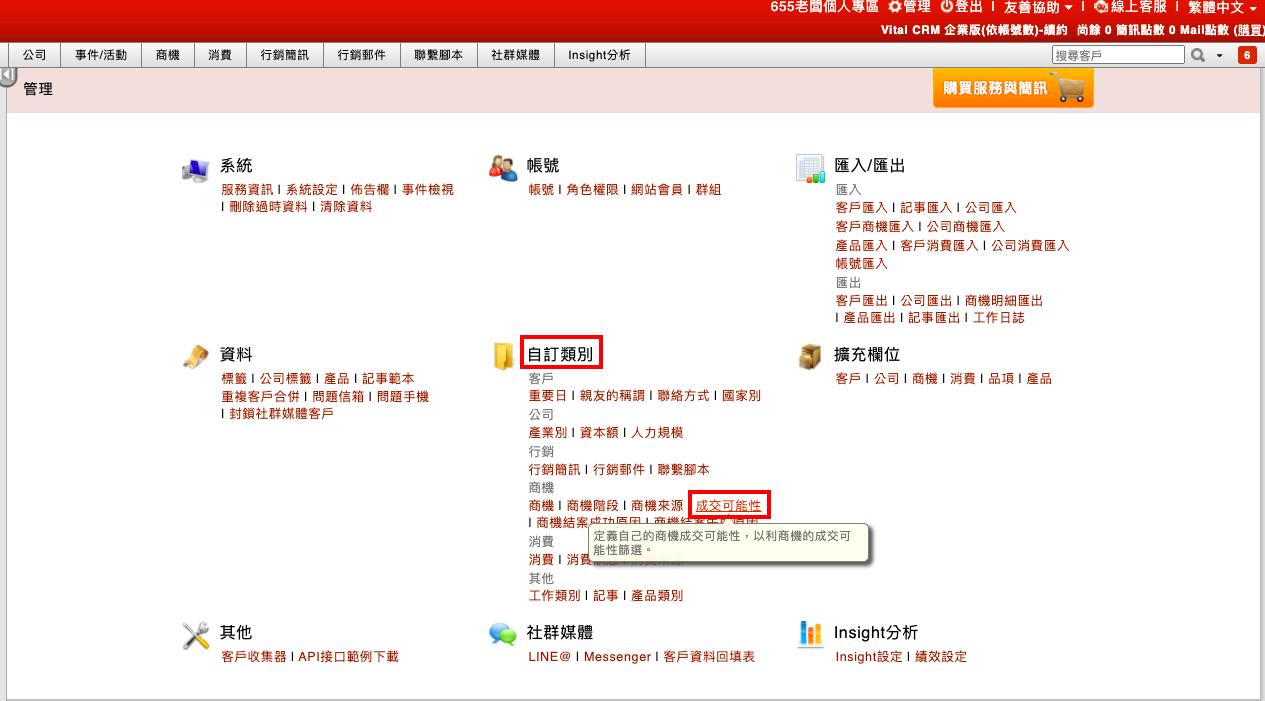This screenshot has height=701, width=1265.
Task: Click the 擴充欄位 box icon
Action: coord(810,356)
